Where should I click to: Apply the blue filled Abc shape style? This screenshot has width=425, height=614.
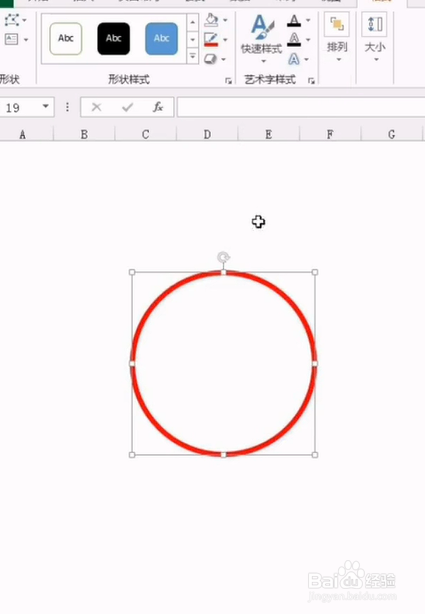point(161,38)
